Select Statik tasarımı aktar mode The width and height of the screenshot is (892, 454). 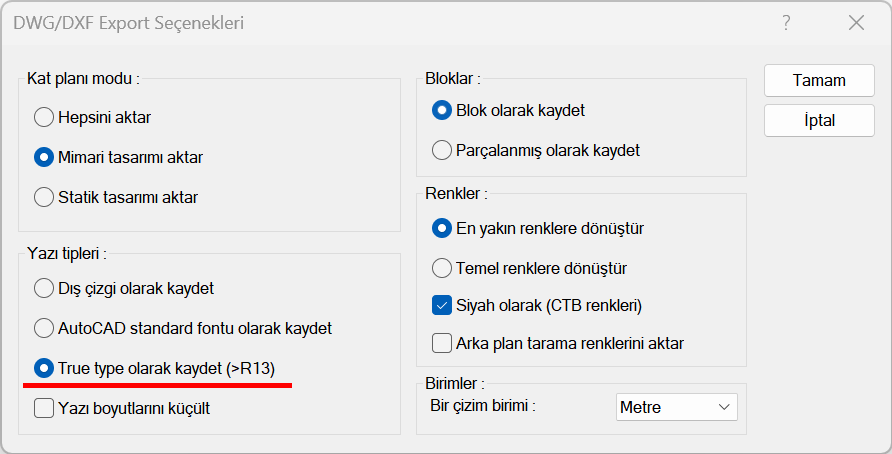tap(44, 197)
